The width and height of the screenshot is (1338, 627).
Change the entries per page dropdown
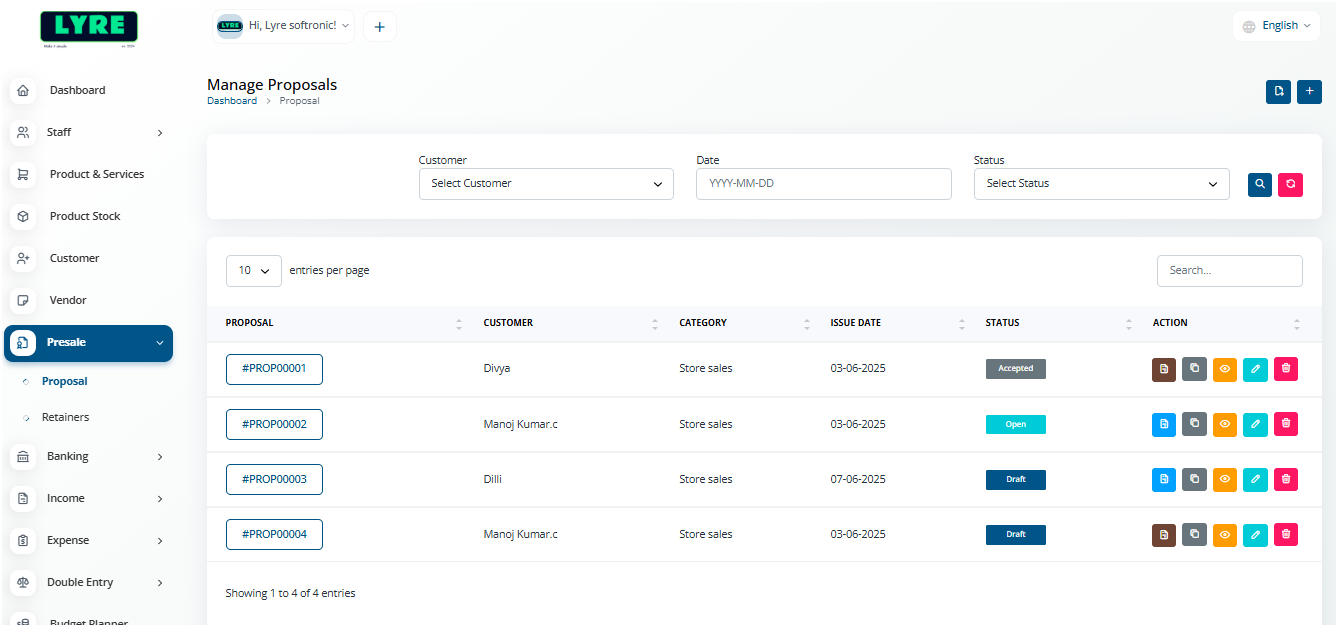(x=254, y=271)
